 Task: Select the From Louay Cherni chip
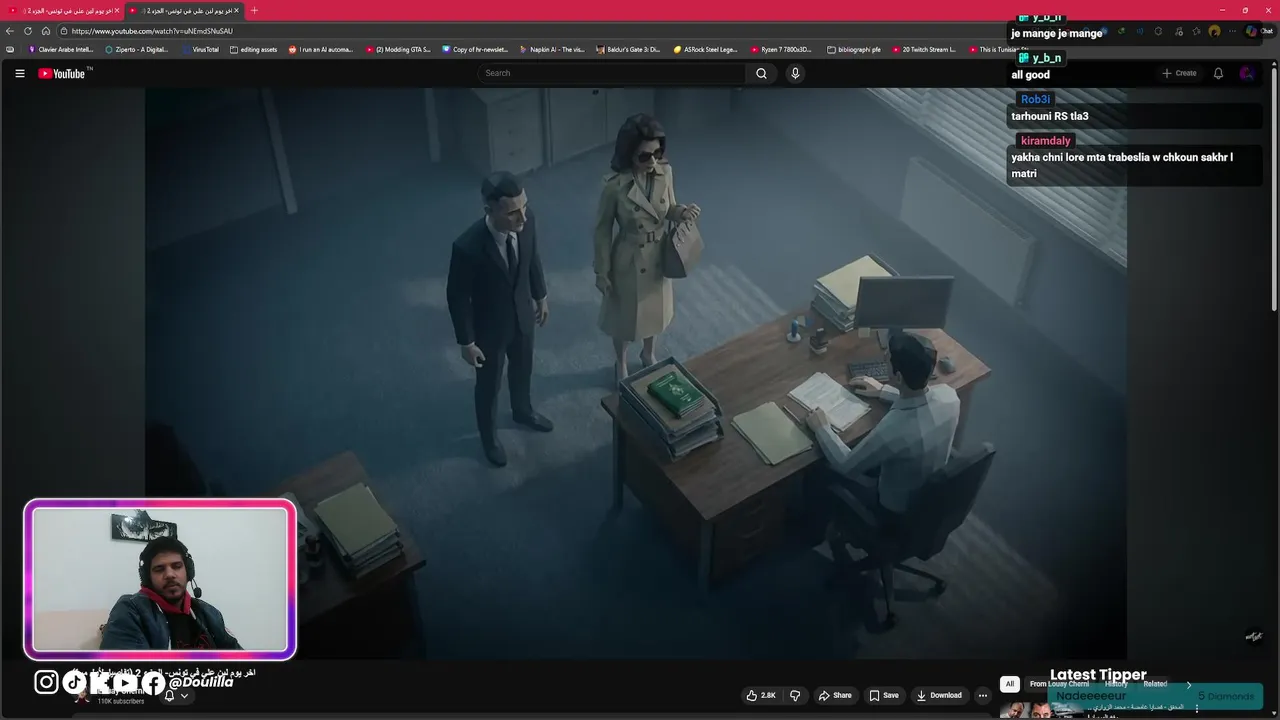point(1059,684)
